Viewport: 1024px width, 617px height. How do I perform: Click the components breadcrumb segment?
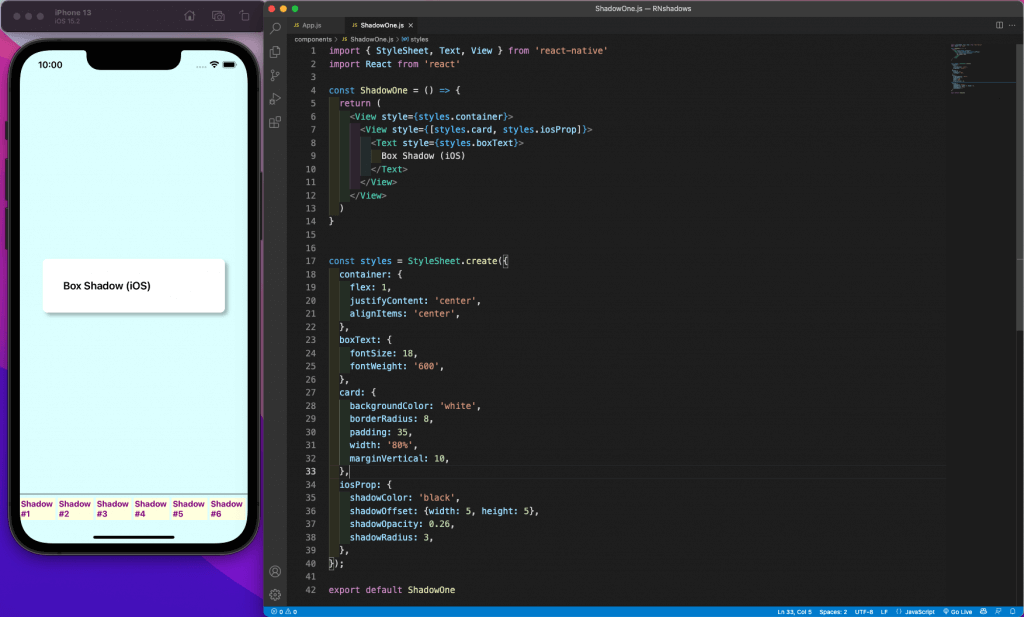pos(313,39)
